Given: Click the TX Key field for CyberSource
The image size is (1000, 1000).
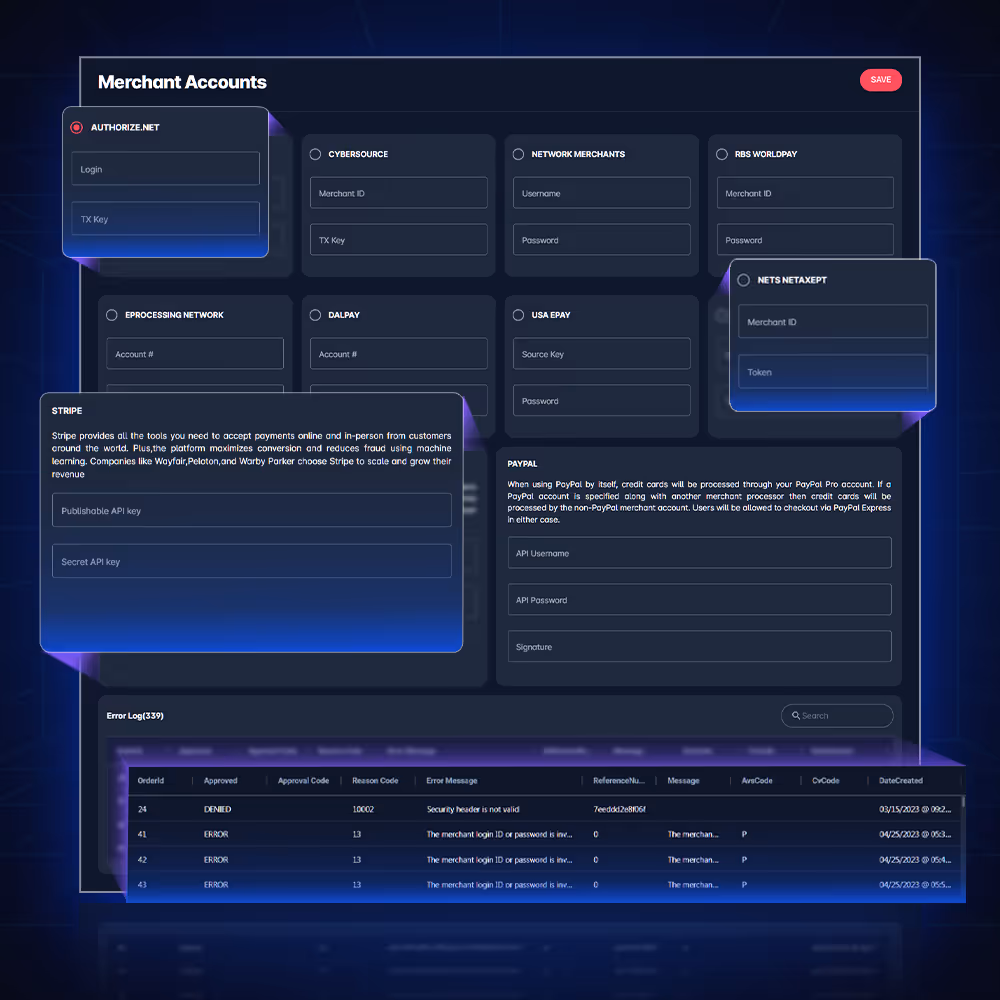Looking at the screenshot, I should coord(398,239).
